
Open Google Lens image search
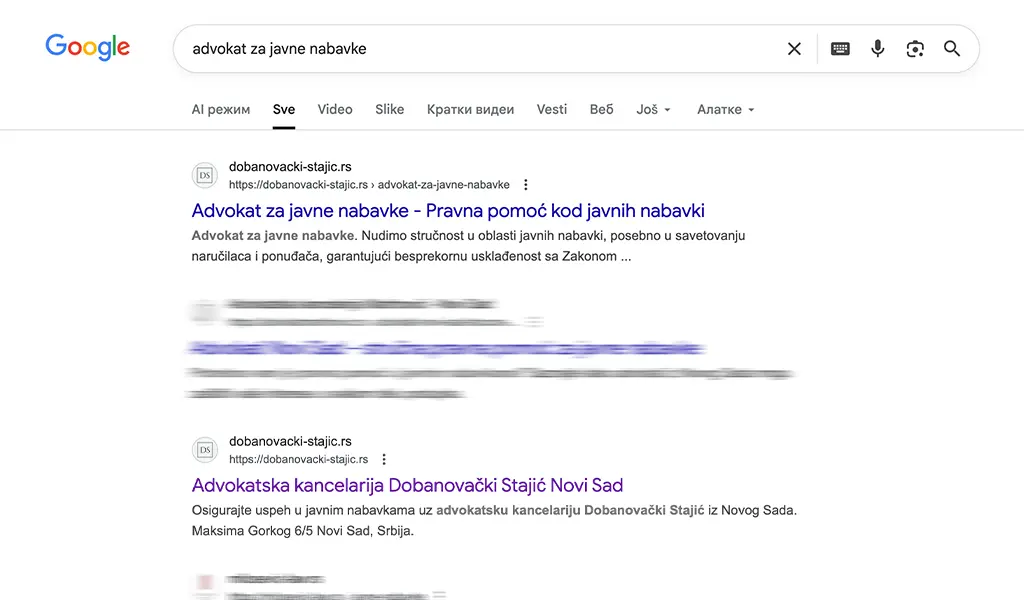pyautogui.click(x=915, y=48)
